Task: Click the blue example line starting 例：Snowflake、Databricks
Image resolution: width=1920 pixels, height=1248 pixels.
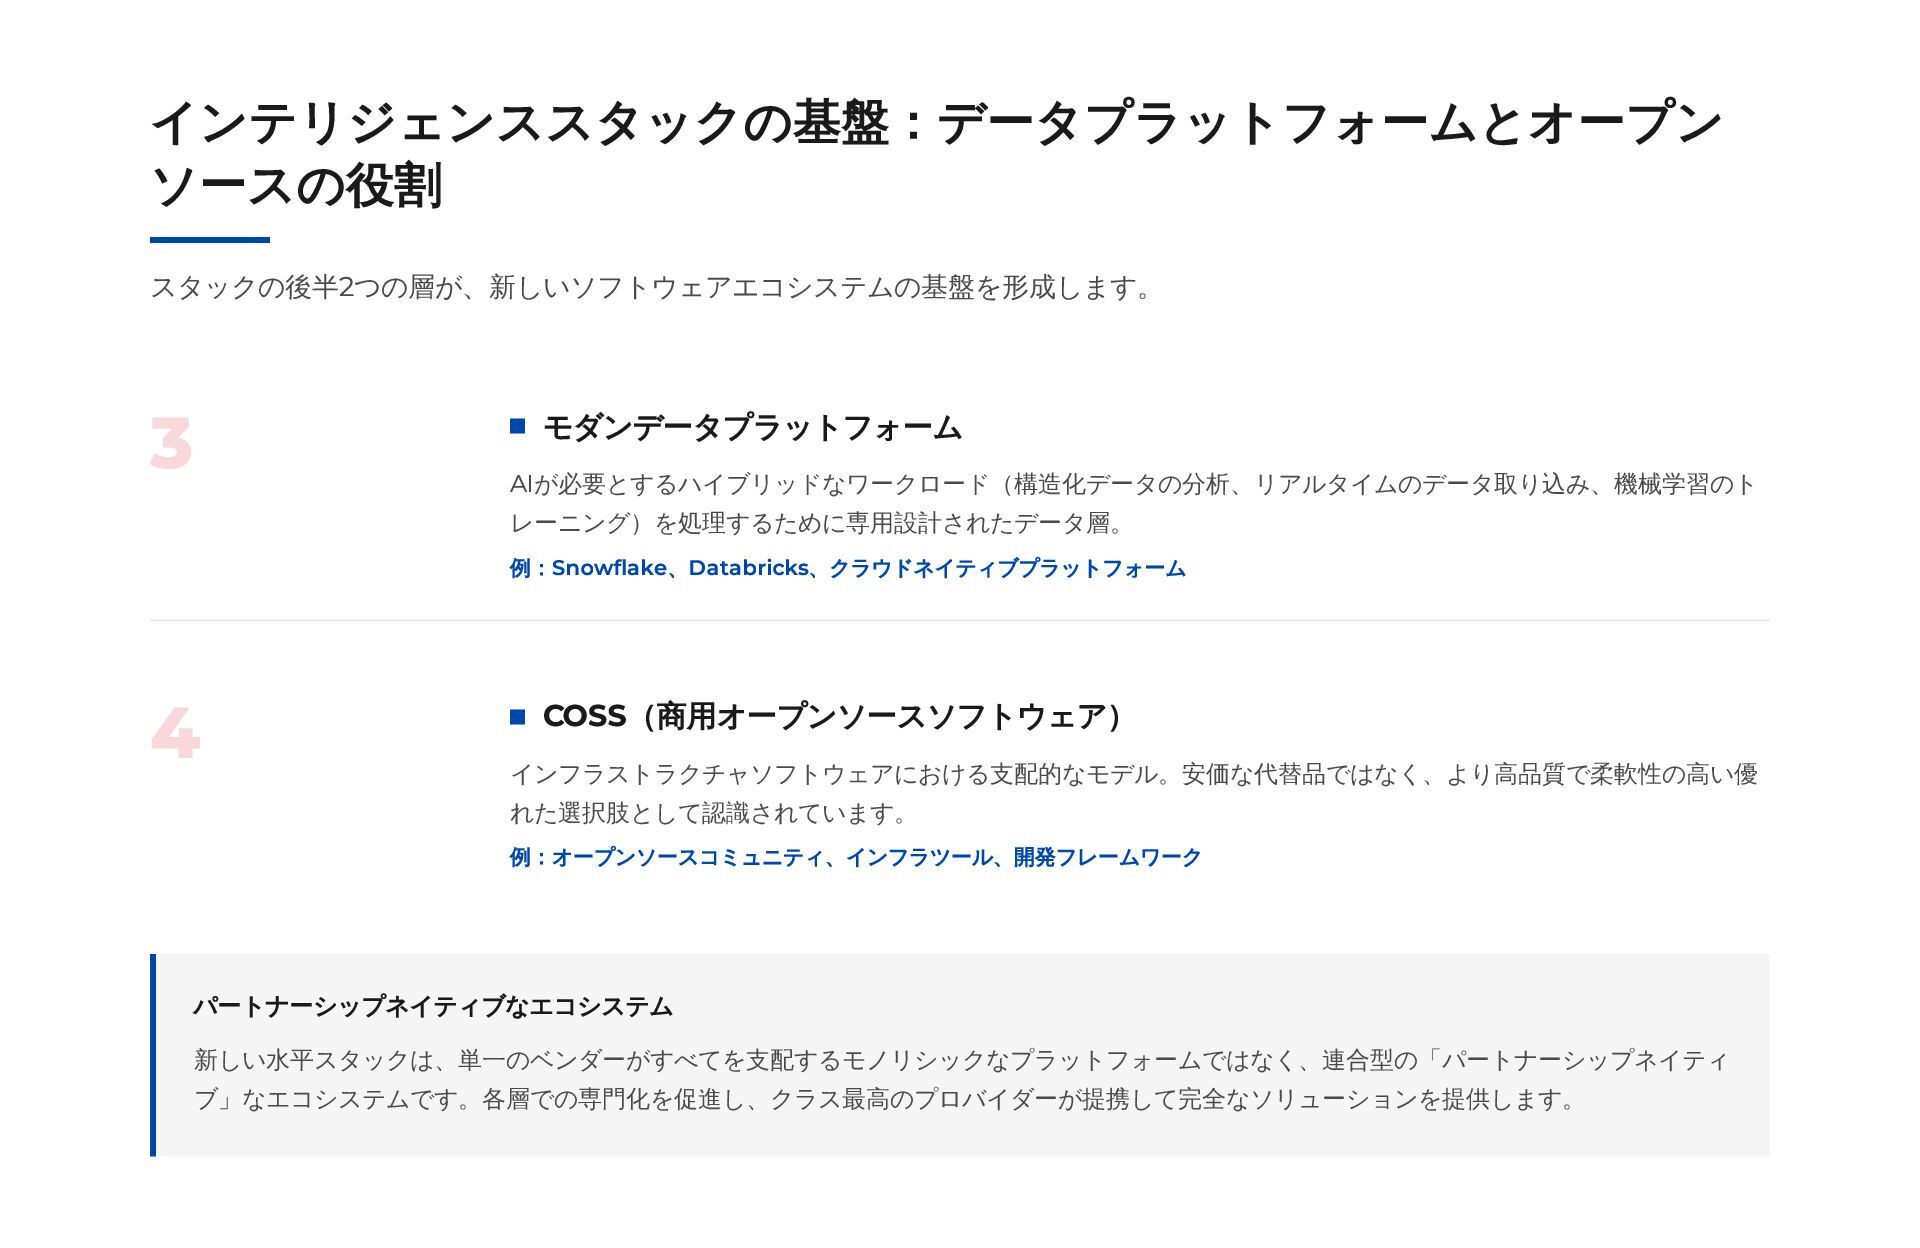Action: [847, 568]
